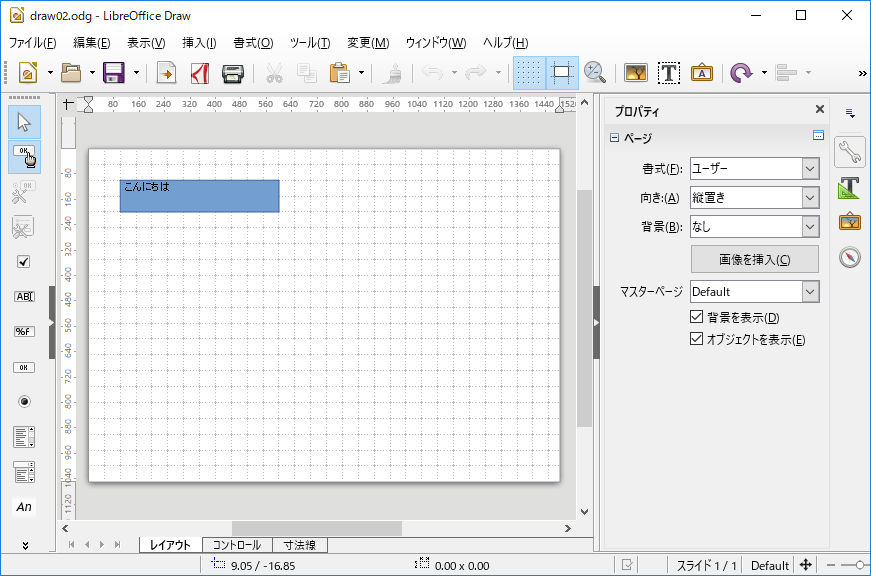This screenshot has width=871, height=576.
Task: Export directly as PDF icon
Action: tap(199, 73)
